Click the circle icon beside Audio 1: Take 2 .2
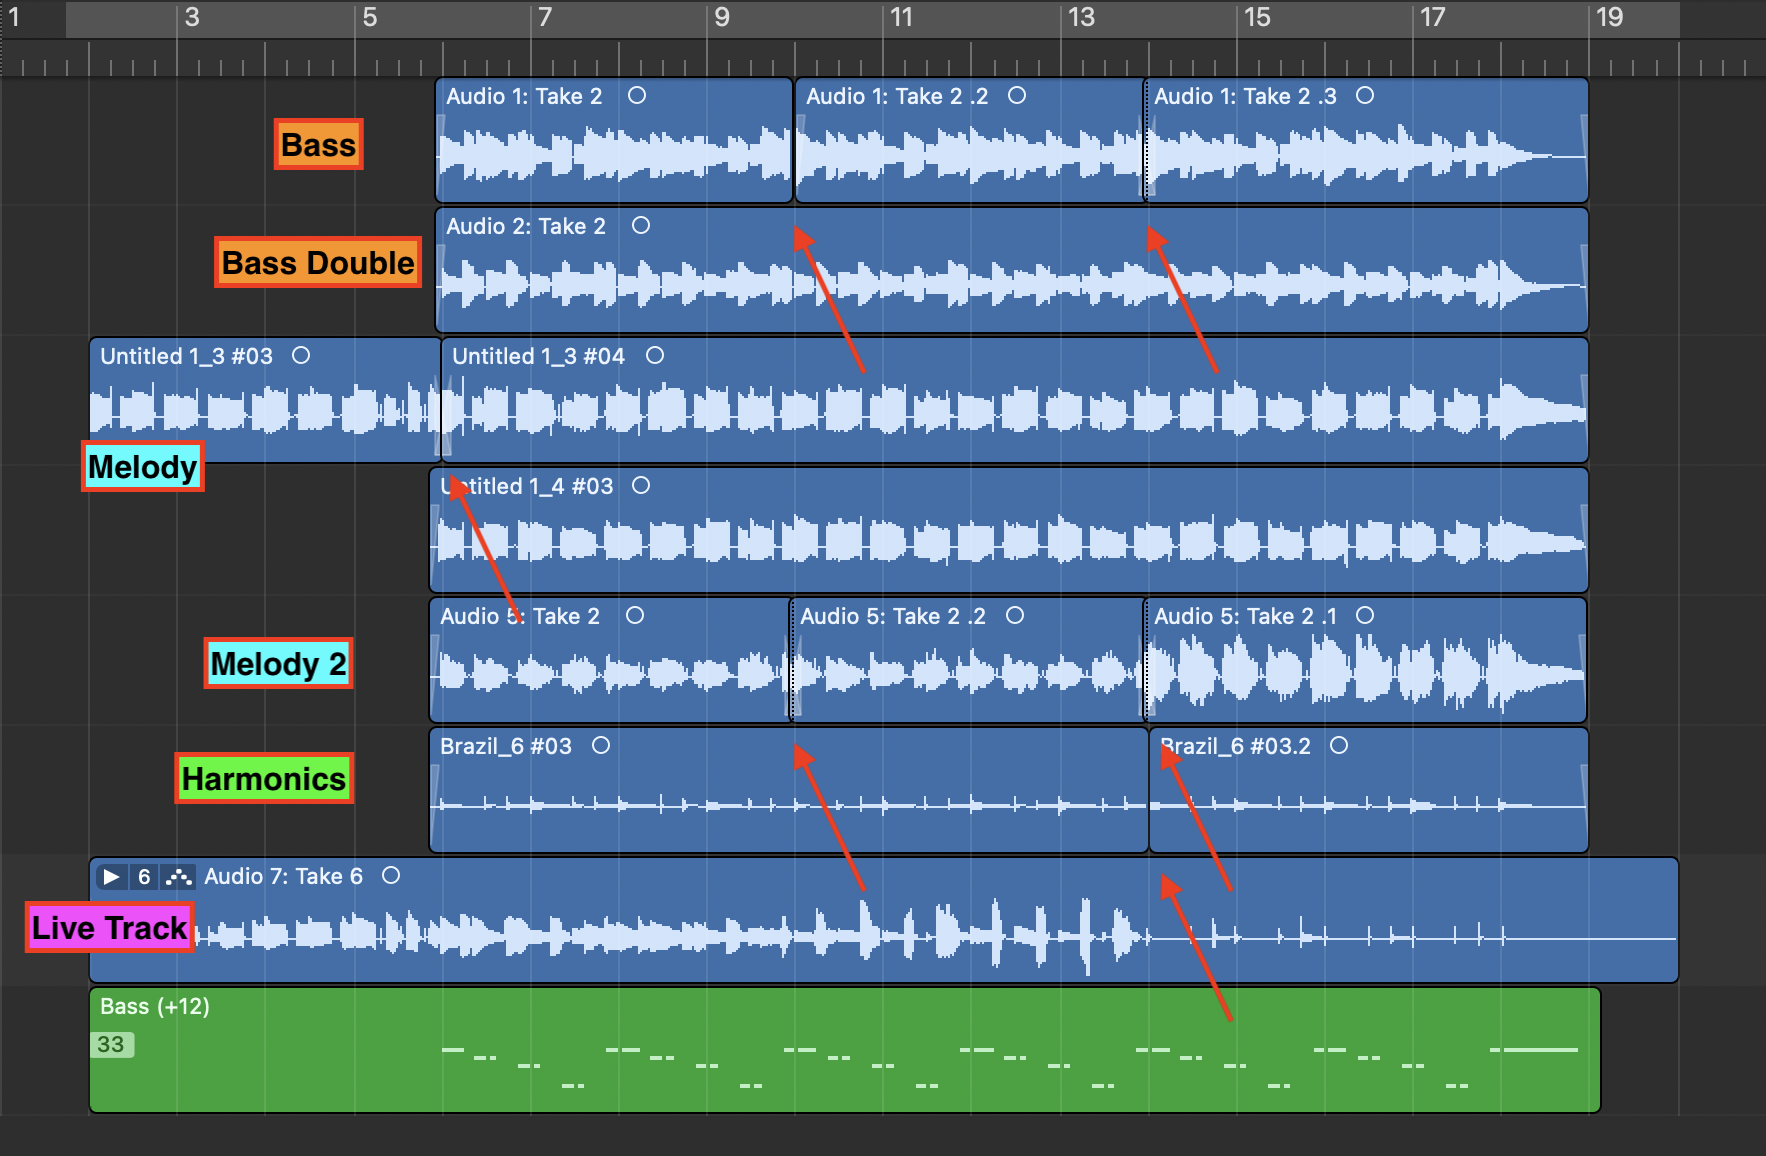The width and height of the screenshot is (1766, 1156). (1017, 96)
